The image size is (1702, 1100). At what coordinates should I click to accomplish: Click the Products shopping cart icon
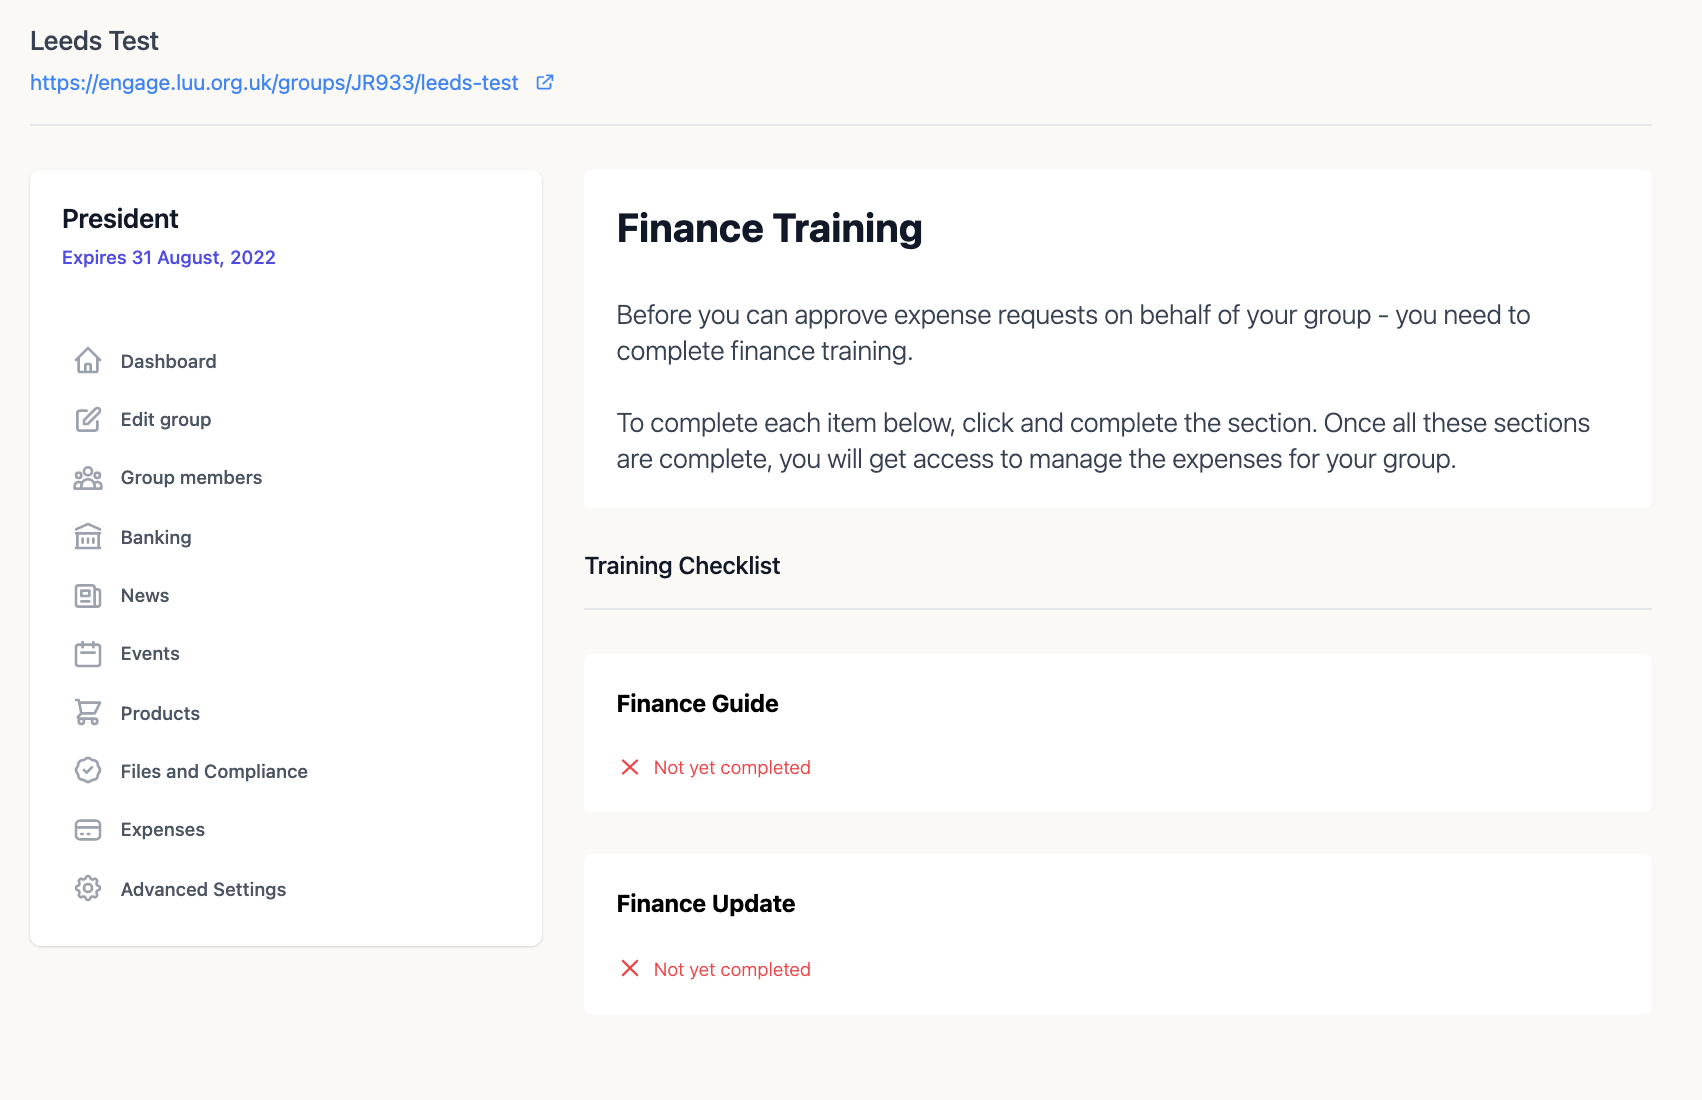[x=88, y=712]
